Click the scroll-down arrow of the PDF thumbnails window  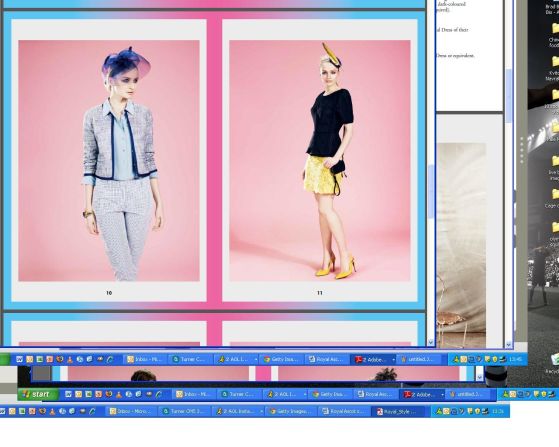(431, 342)
